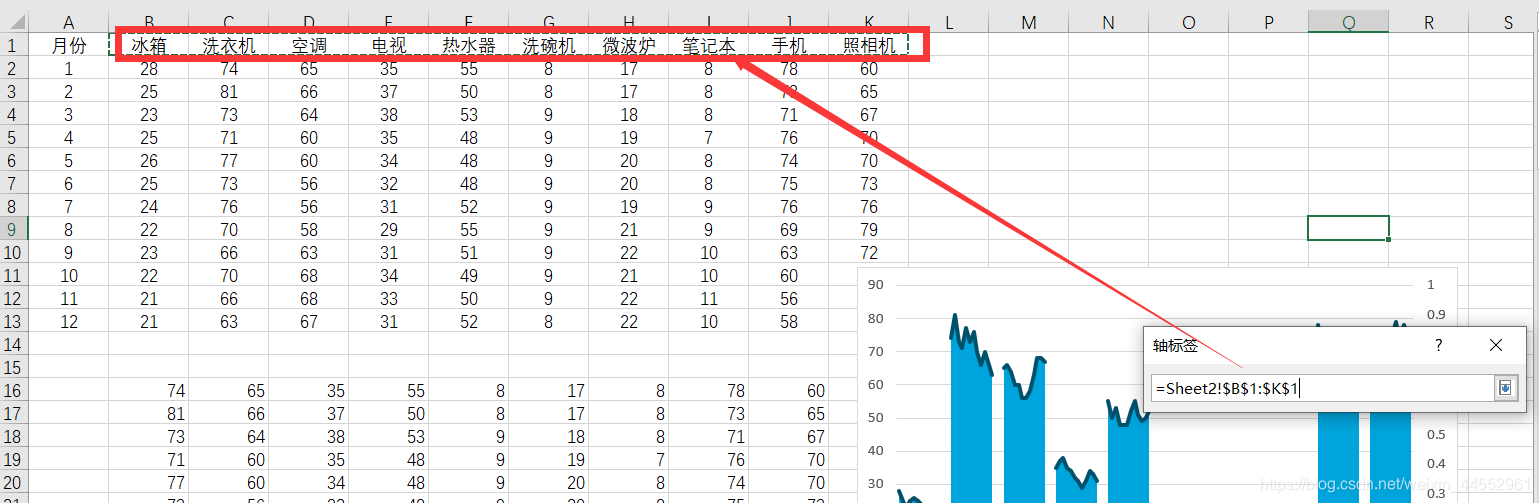Select cell K9 with value 79
This screenshot has width=1539, height=503.
point(869,230)
